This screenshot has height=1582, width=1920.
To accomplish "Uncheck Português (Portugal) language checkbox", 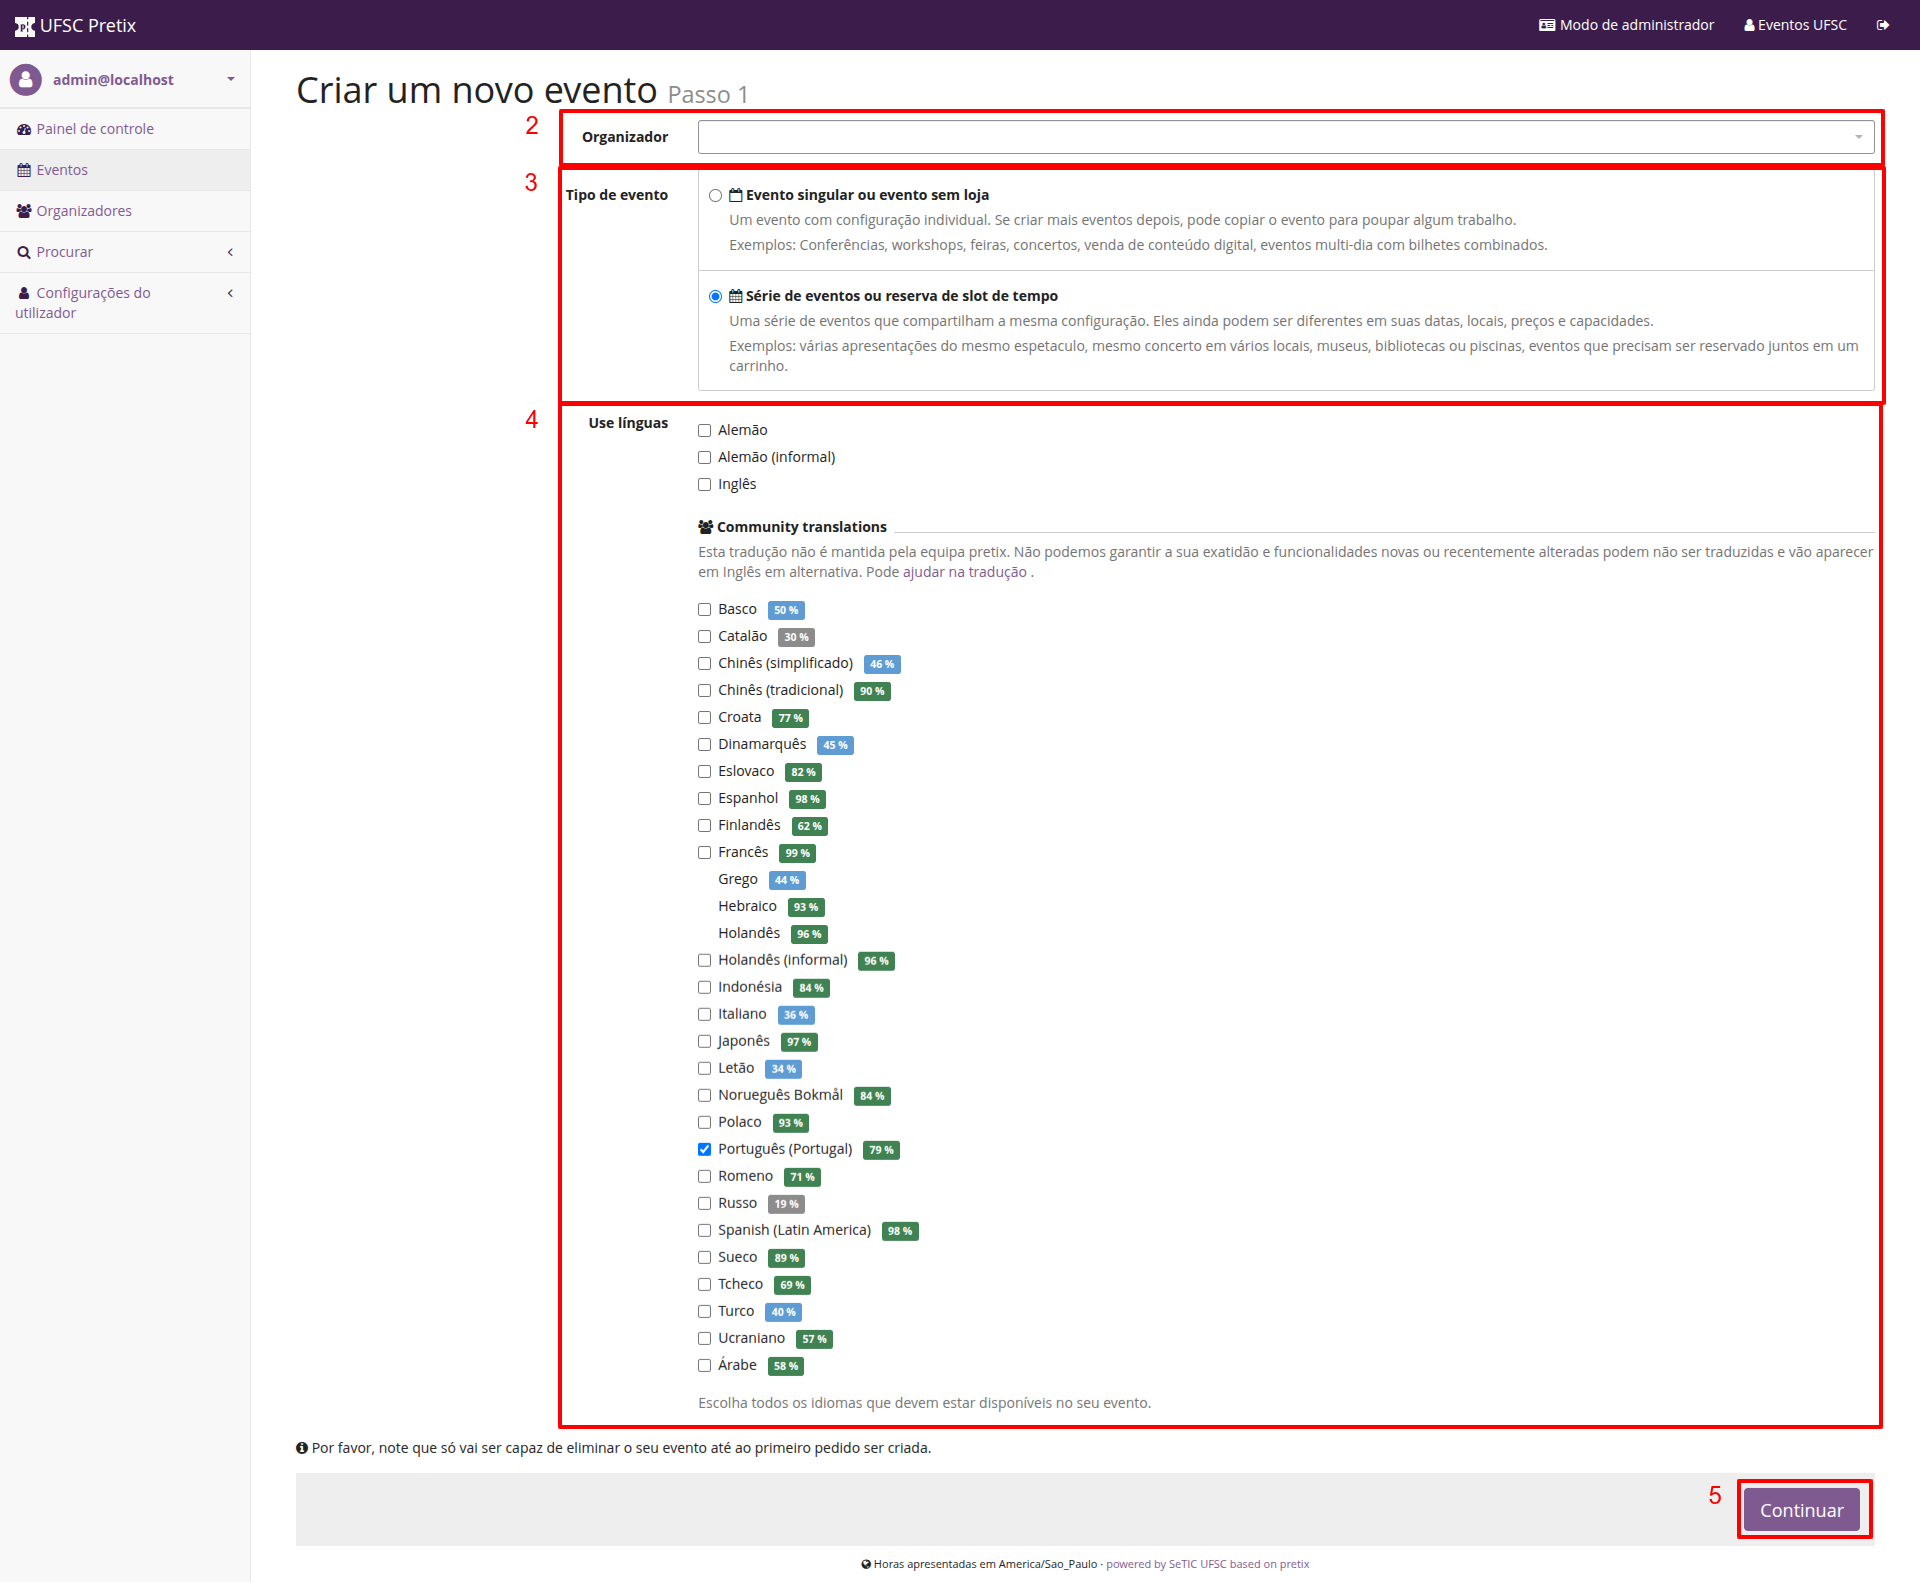I will [x=704, y=1150].
